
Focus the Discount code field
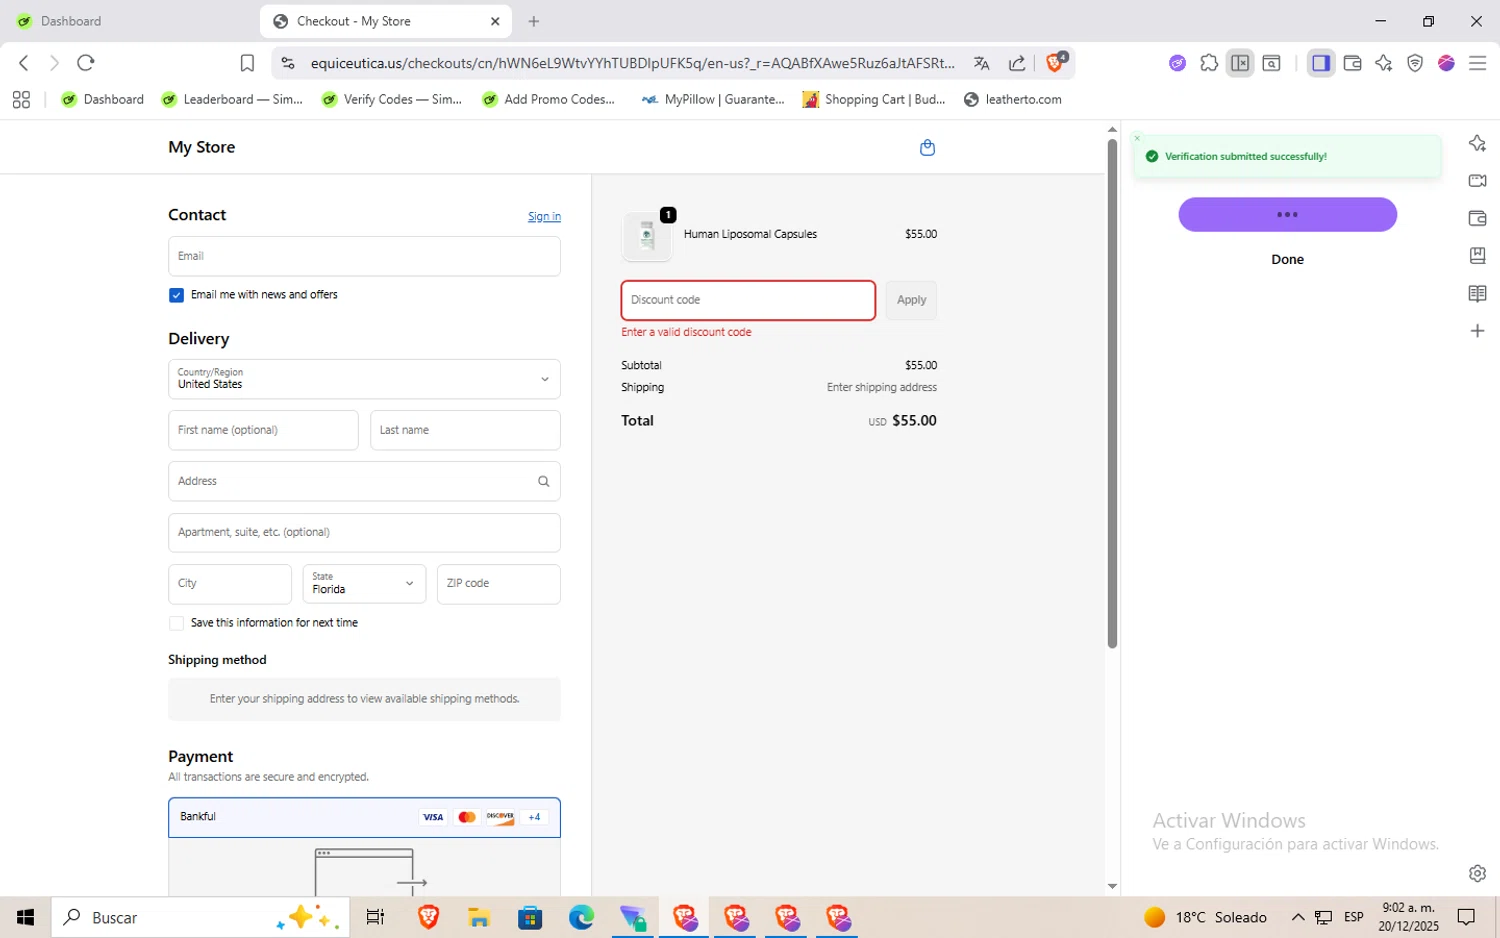748,300
